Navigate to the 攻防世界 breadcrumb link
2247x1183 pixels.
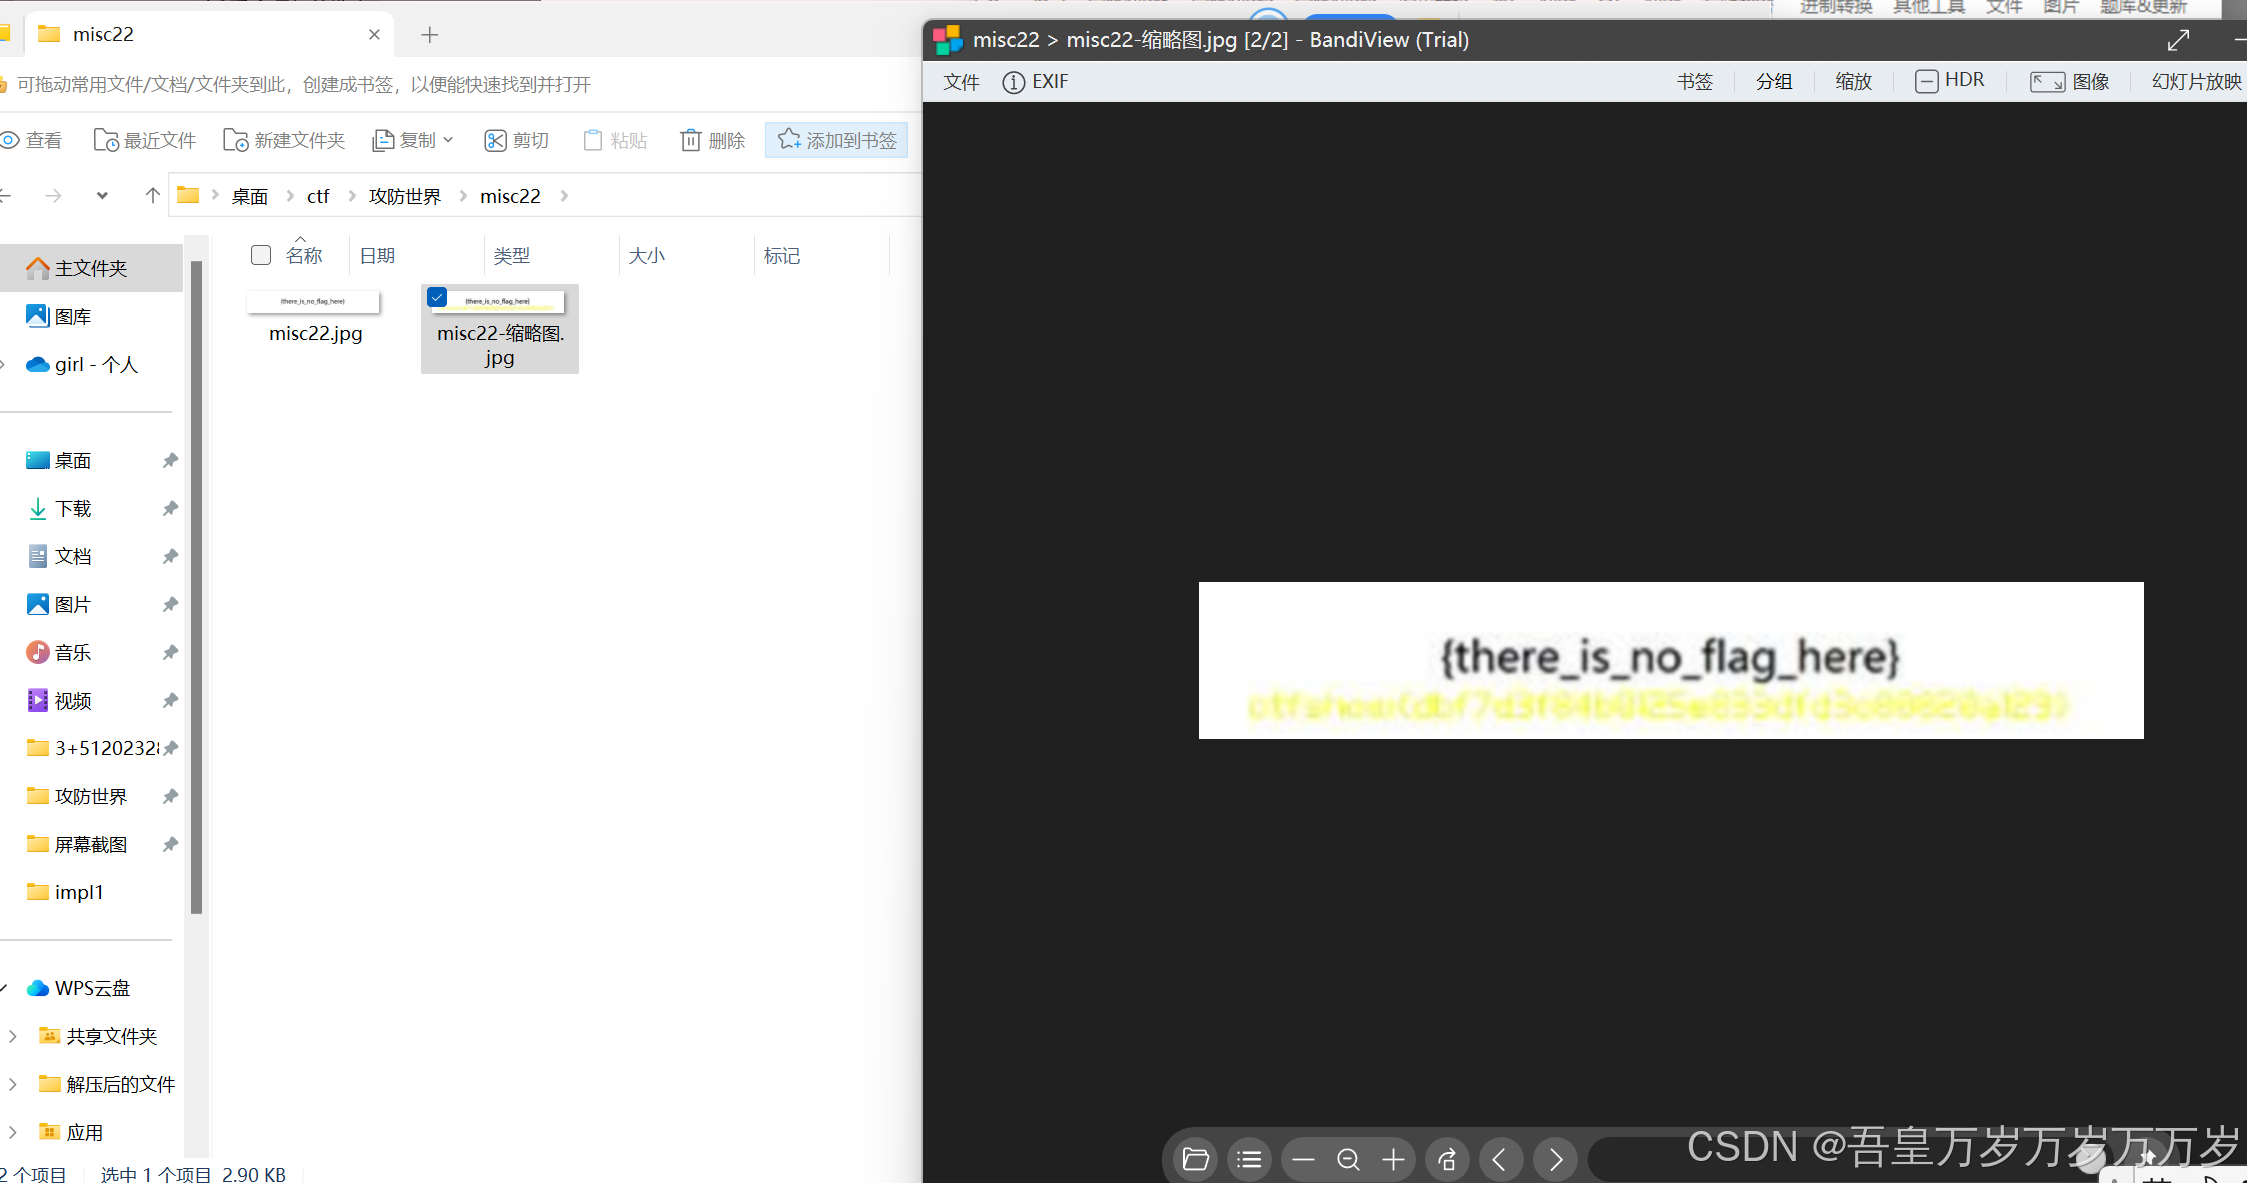404,195
